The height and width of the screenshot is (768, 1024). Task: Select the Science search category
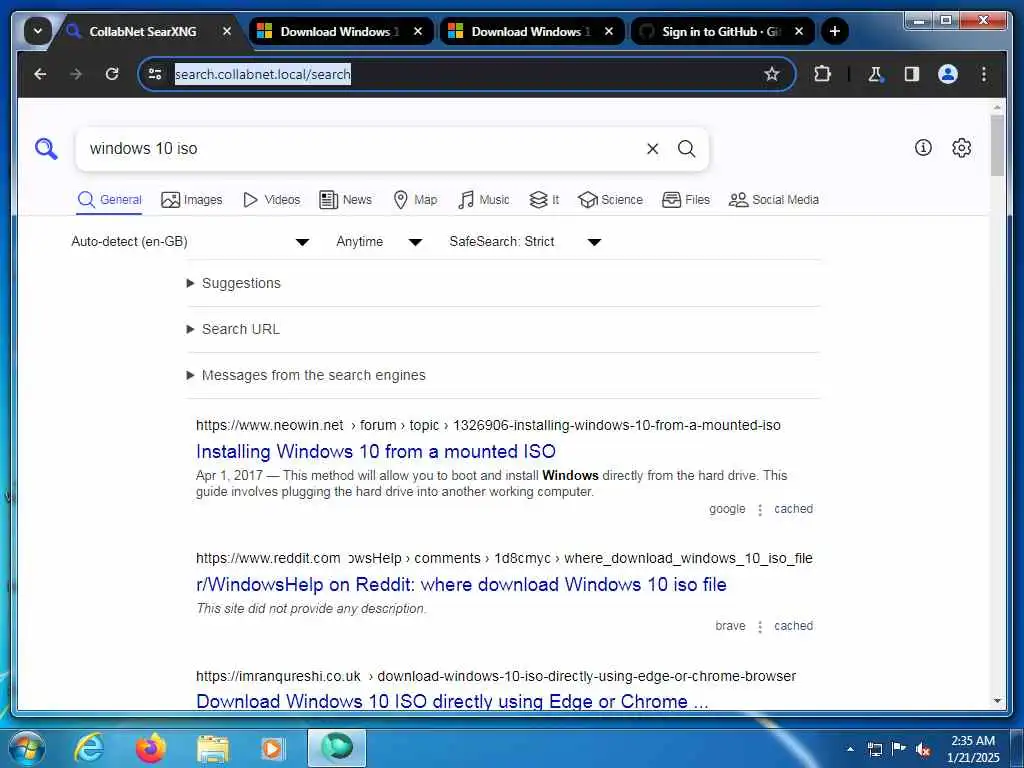(x=611, y=200)
